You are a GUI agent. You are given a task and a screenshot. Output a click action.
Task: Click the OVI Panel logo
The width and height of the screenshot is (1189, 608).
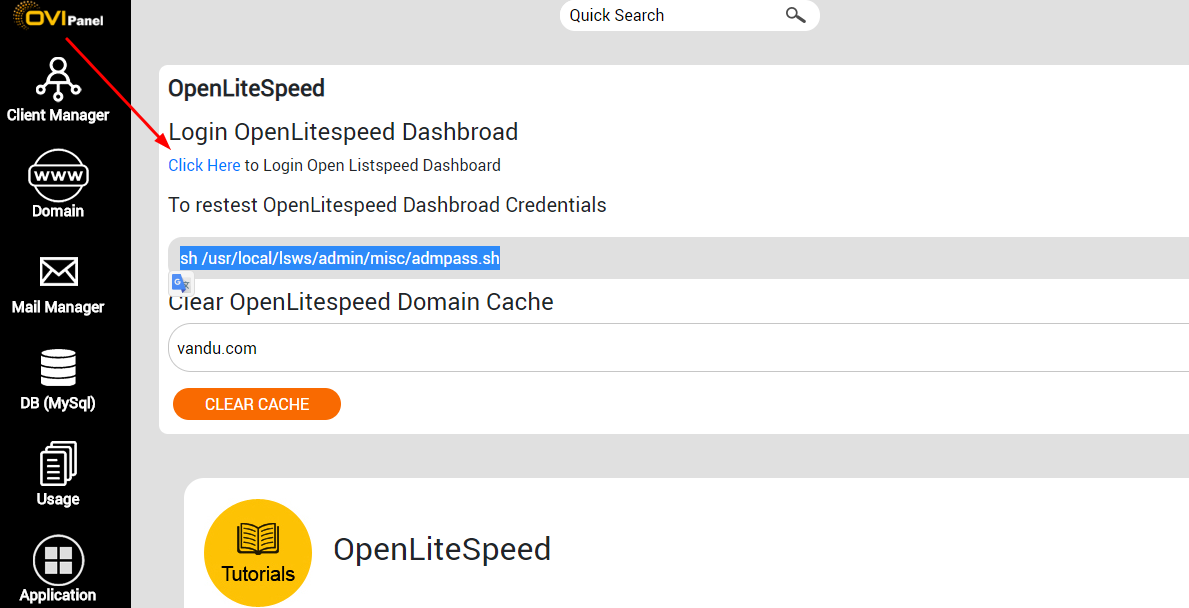(58, 16)
